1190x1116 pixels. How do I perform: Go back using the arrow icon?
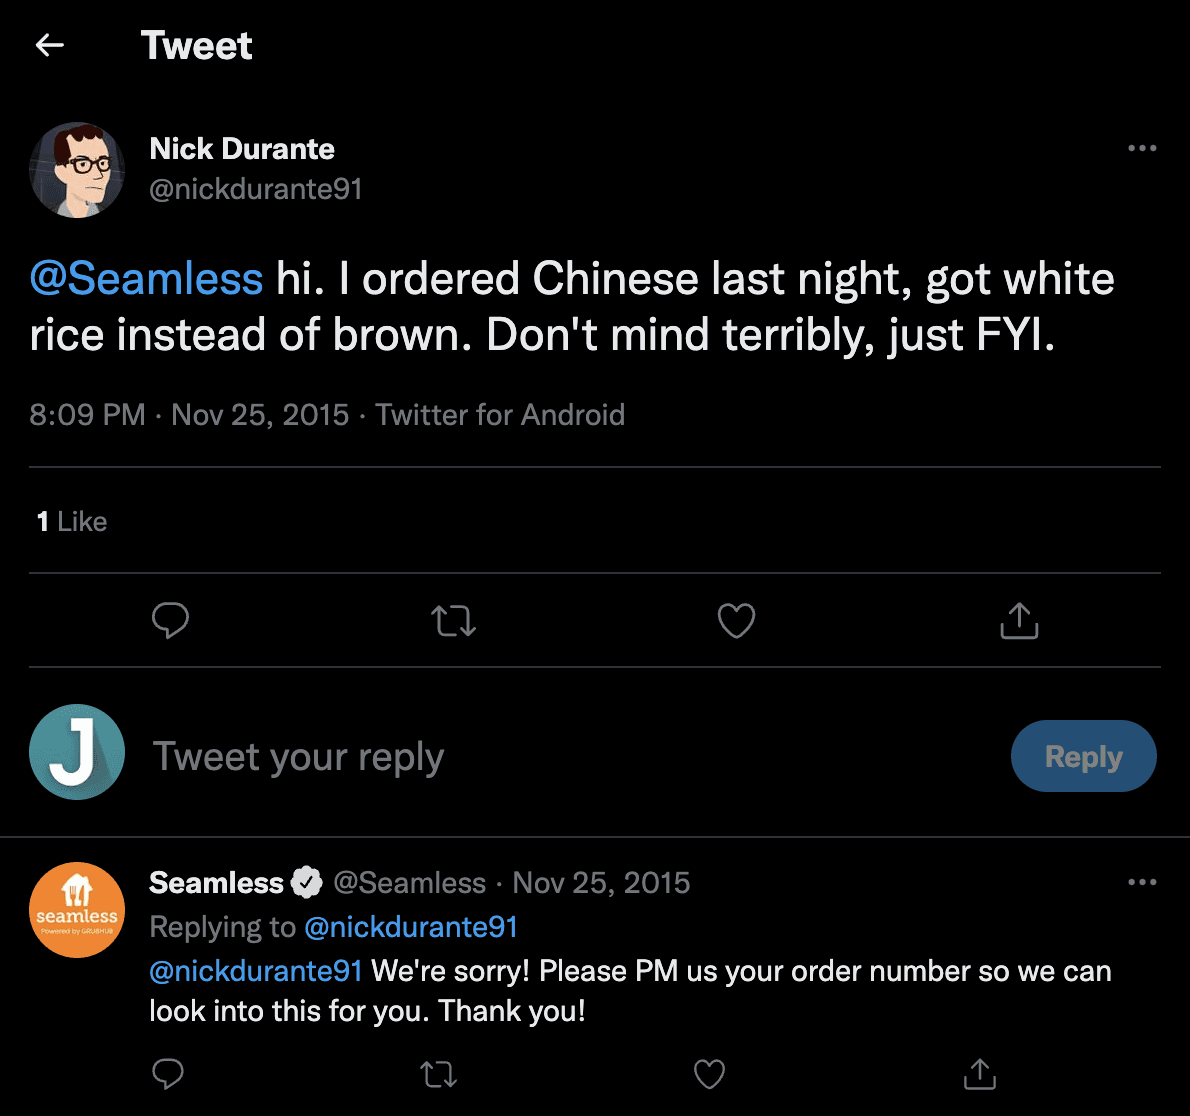click(x=49, y=45)
